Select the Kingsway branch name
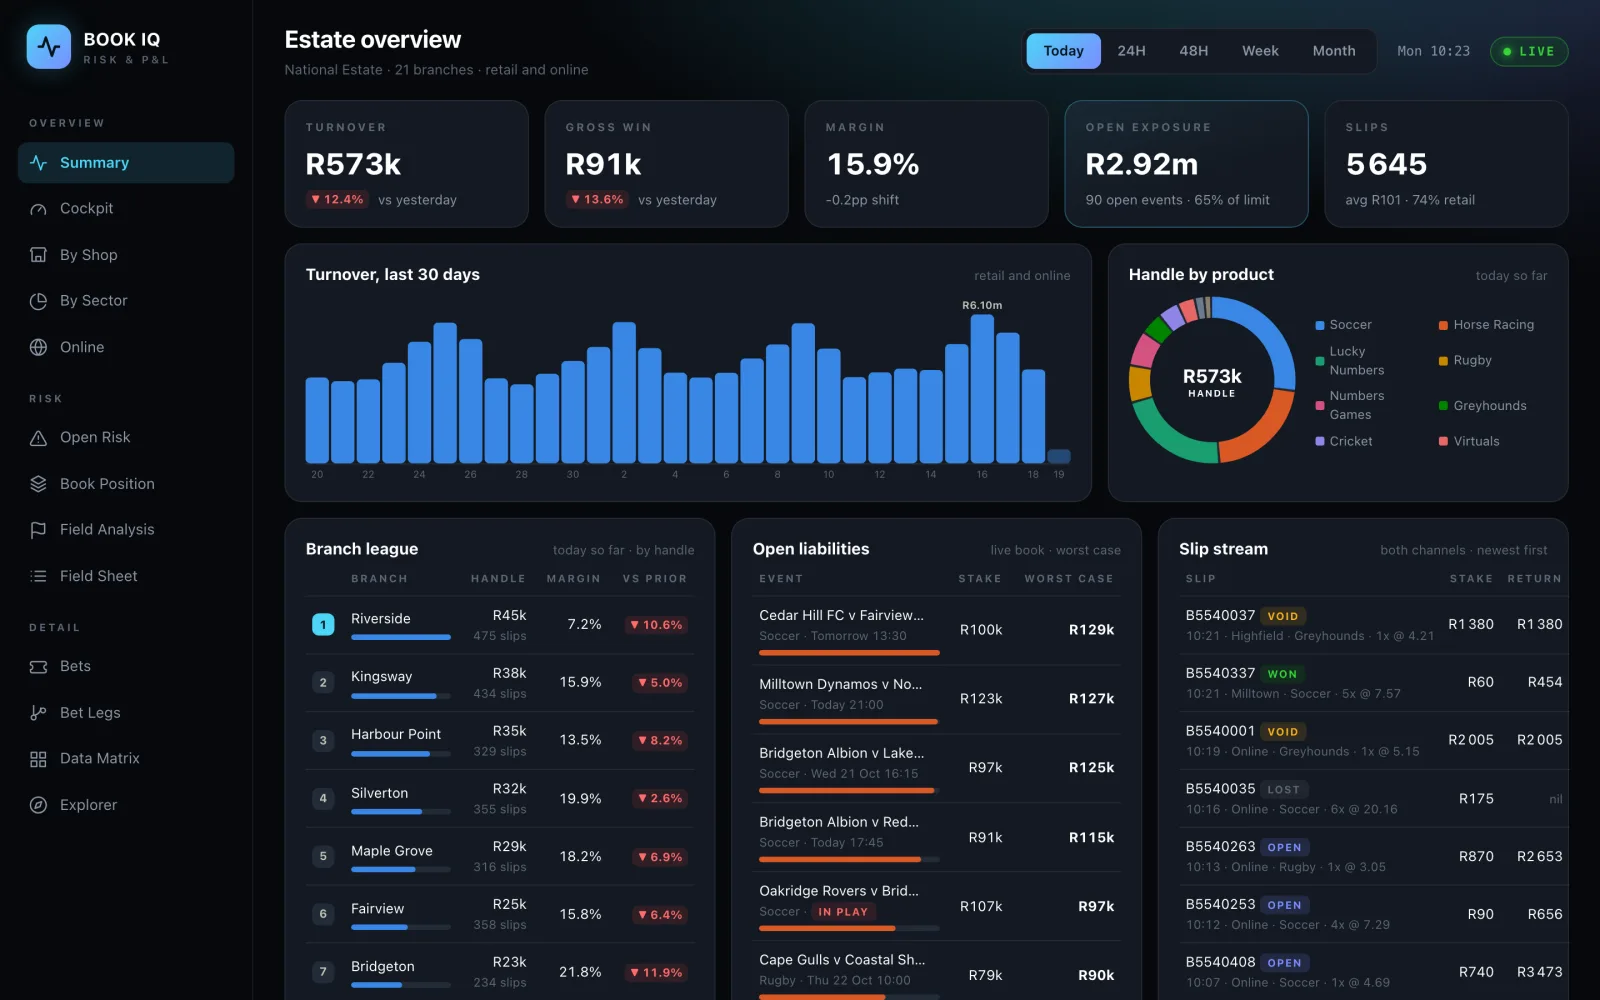 (x=381, y=677)
